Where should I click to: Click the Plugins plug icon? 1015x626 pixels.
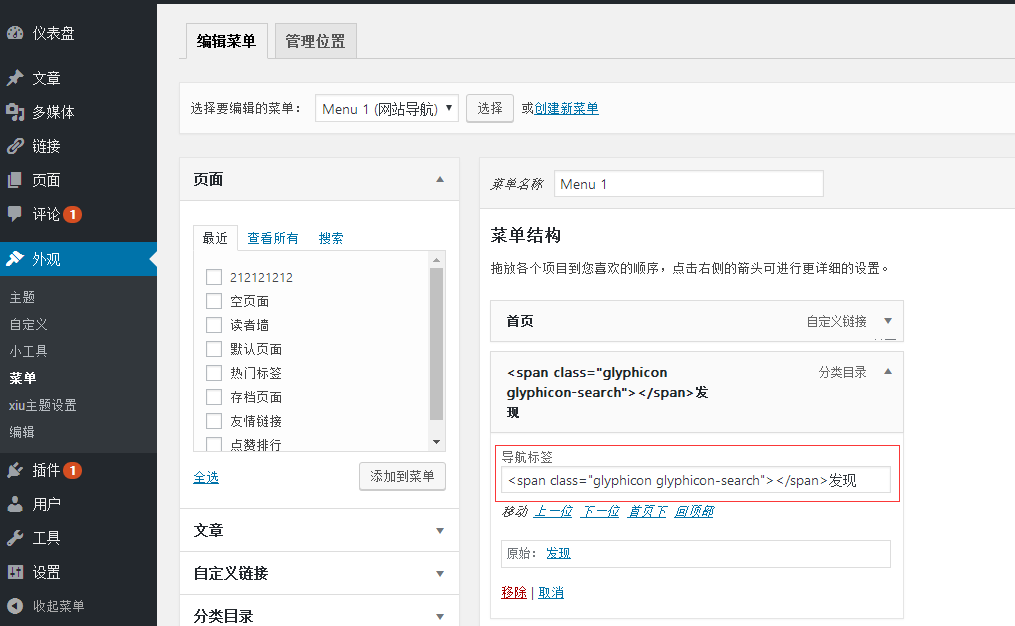click(x=15, y=470)
